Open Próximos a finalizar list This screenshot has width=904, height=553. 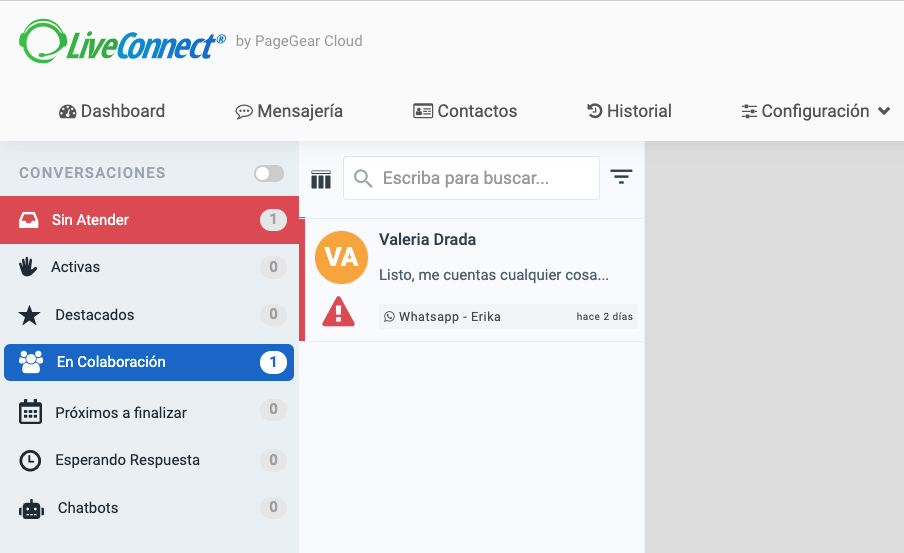click(x=149, y=412)
